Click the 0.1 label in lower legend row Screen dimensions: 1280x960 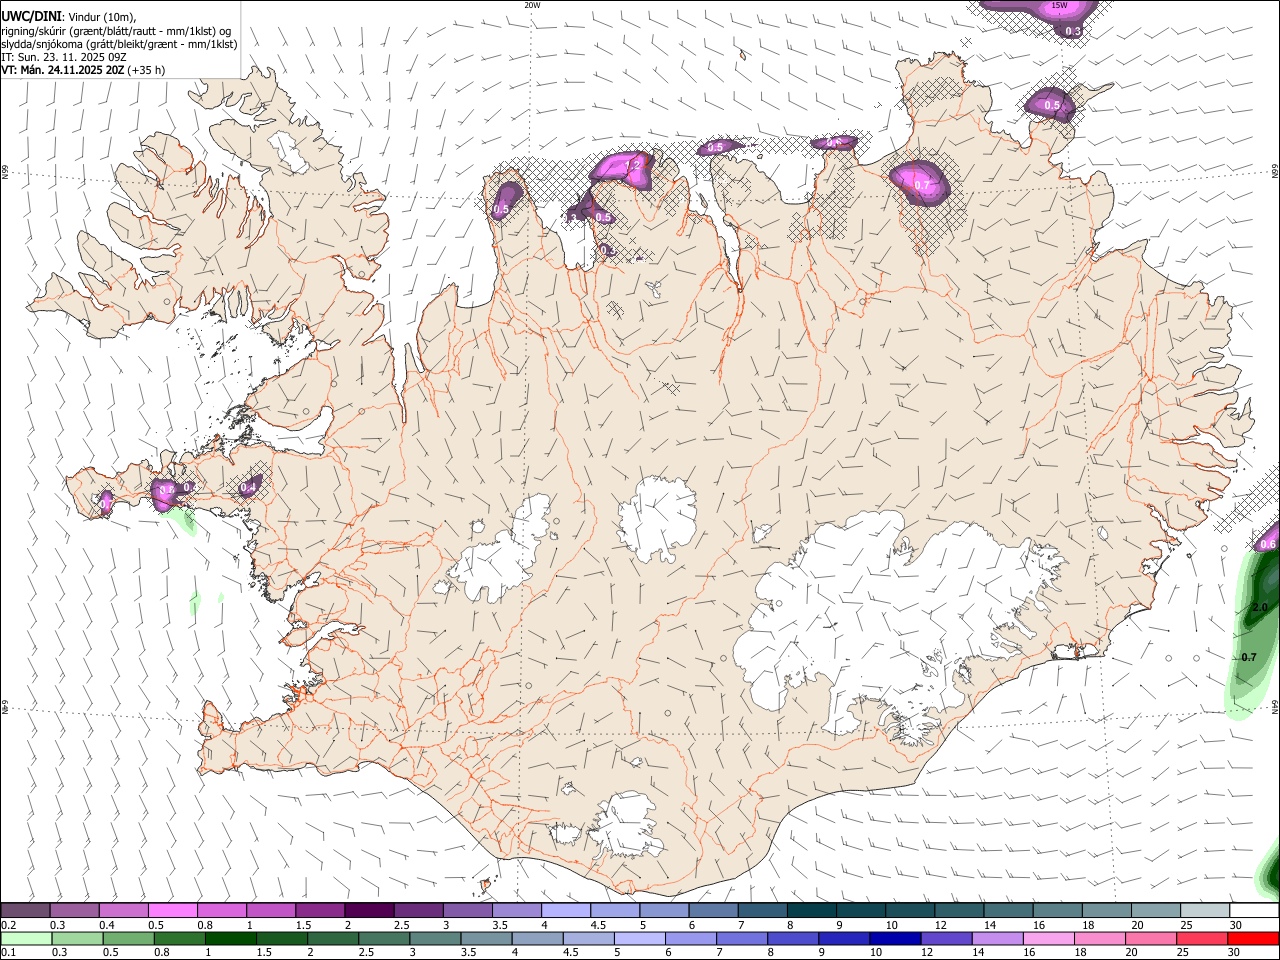8,952
